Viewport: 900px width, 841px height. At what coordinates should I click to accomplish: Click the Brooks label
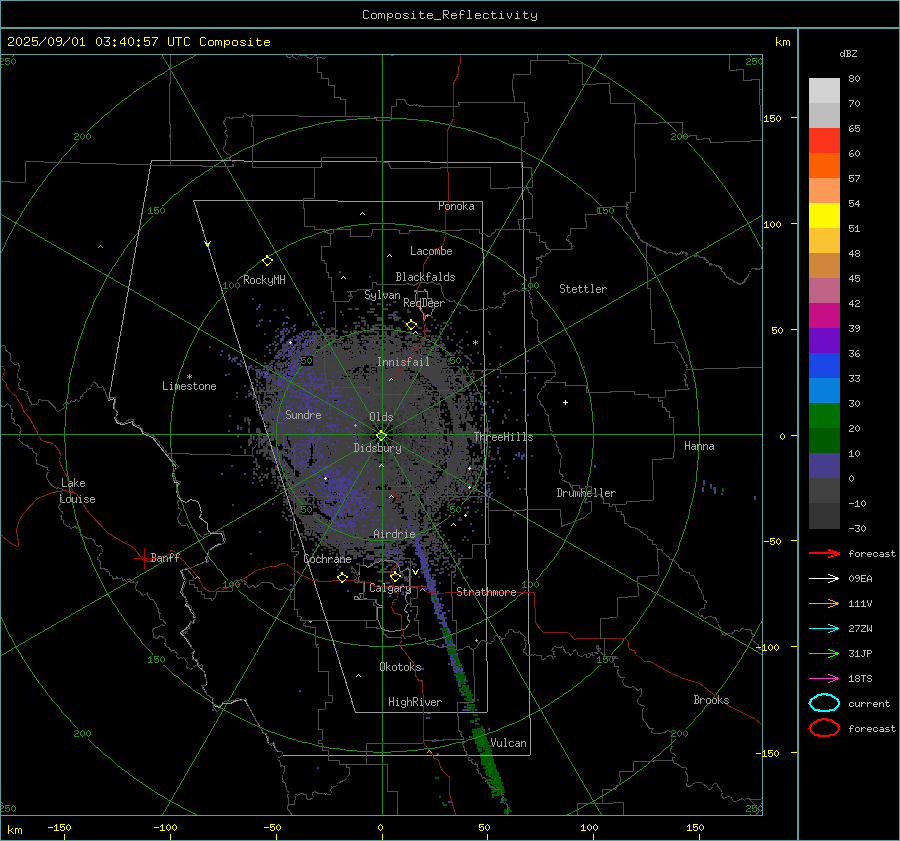coord(711,700)
